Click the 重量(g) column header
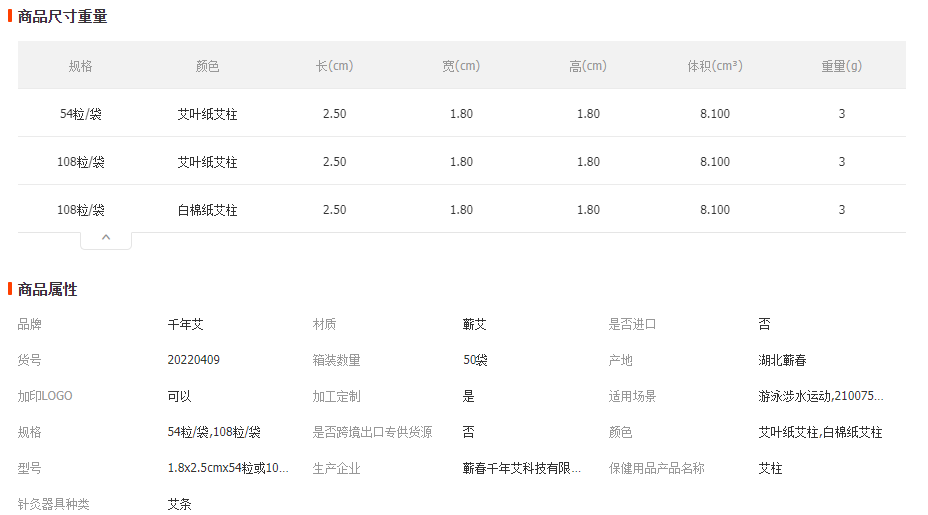 842,66
